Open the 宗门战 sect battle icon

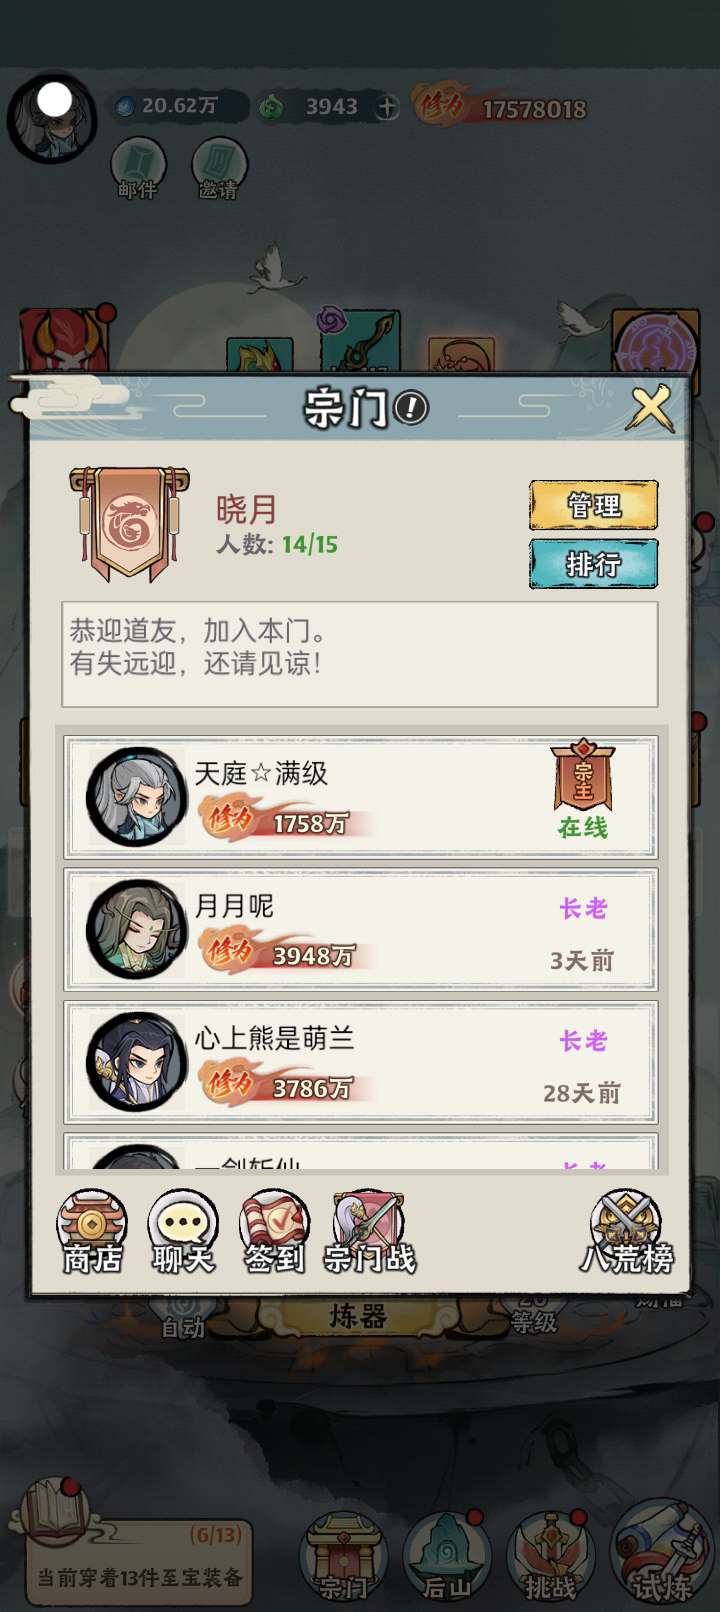369,1232
